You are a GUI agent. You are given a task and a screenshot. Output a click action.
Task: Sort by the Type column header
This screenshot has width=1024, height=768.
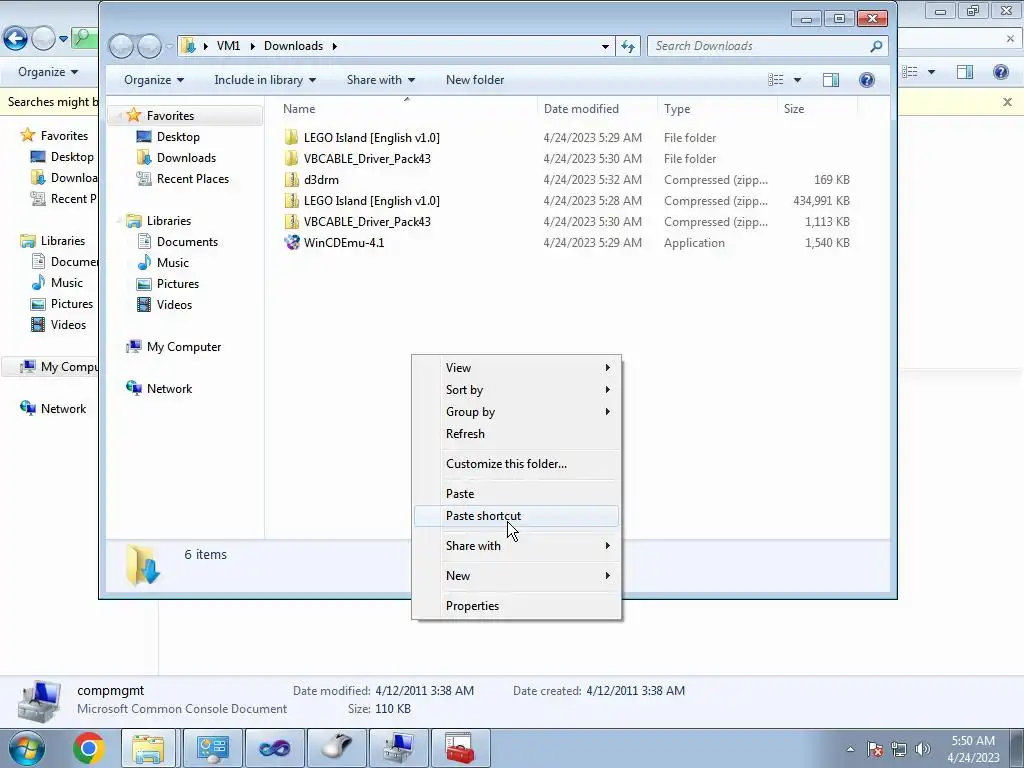tap(717, 109)
